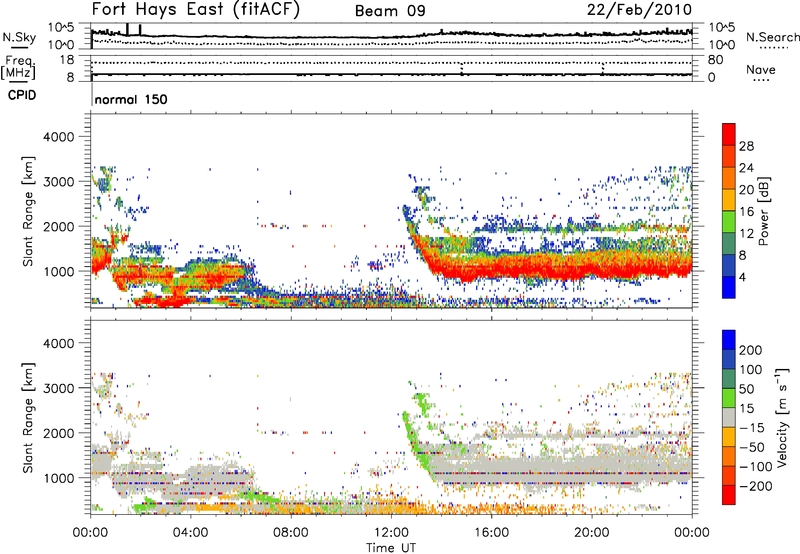Click the 08:00 time tick label

pyautogui.click(x=291, y=533)
